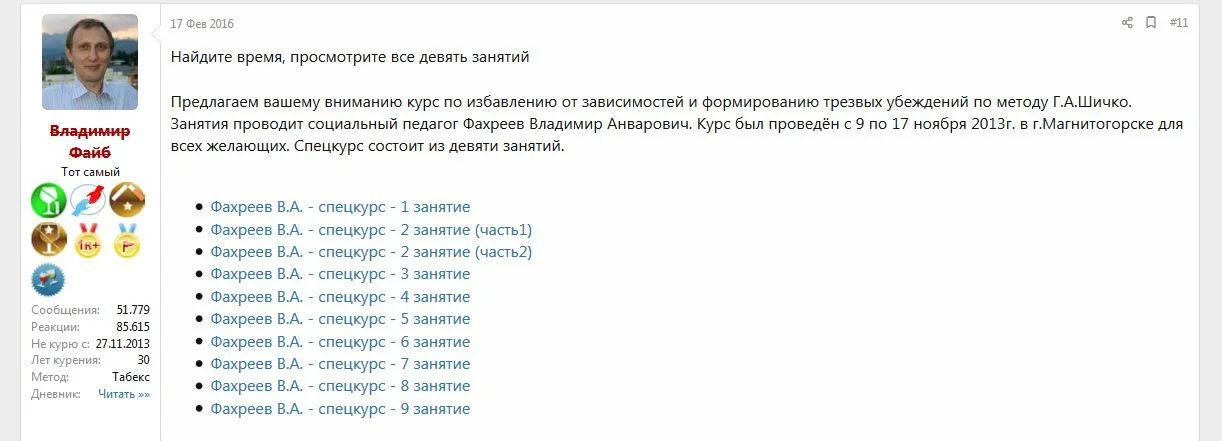Click the 17 Фев 2016 post date
Viewport: 1222px width, 441px height.
[202, 24]
